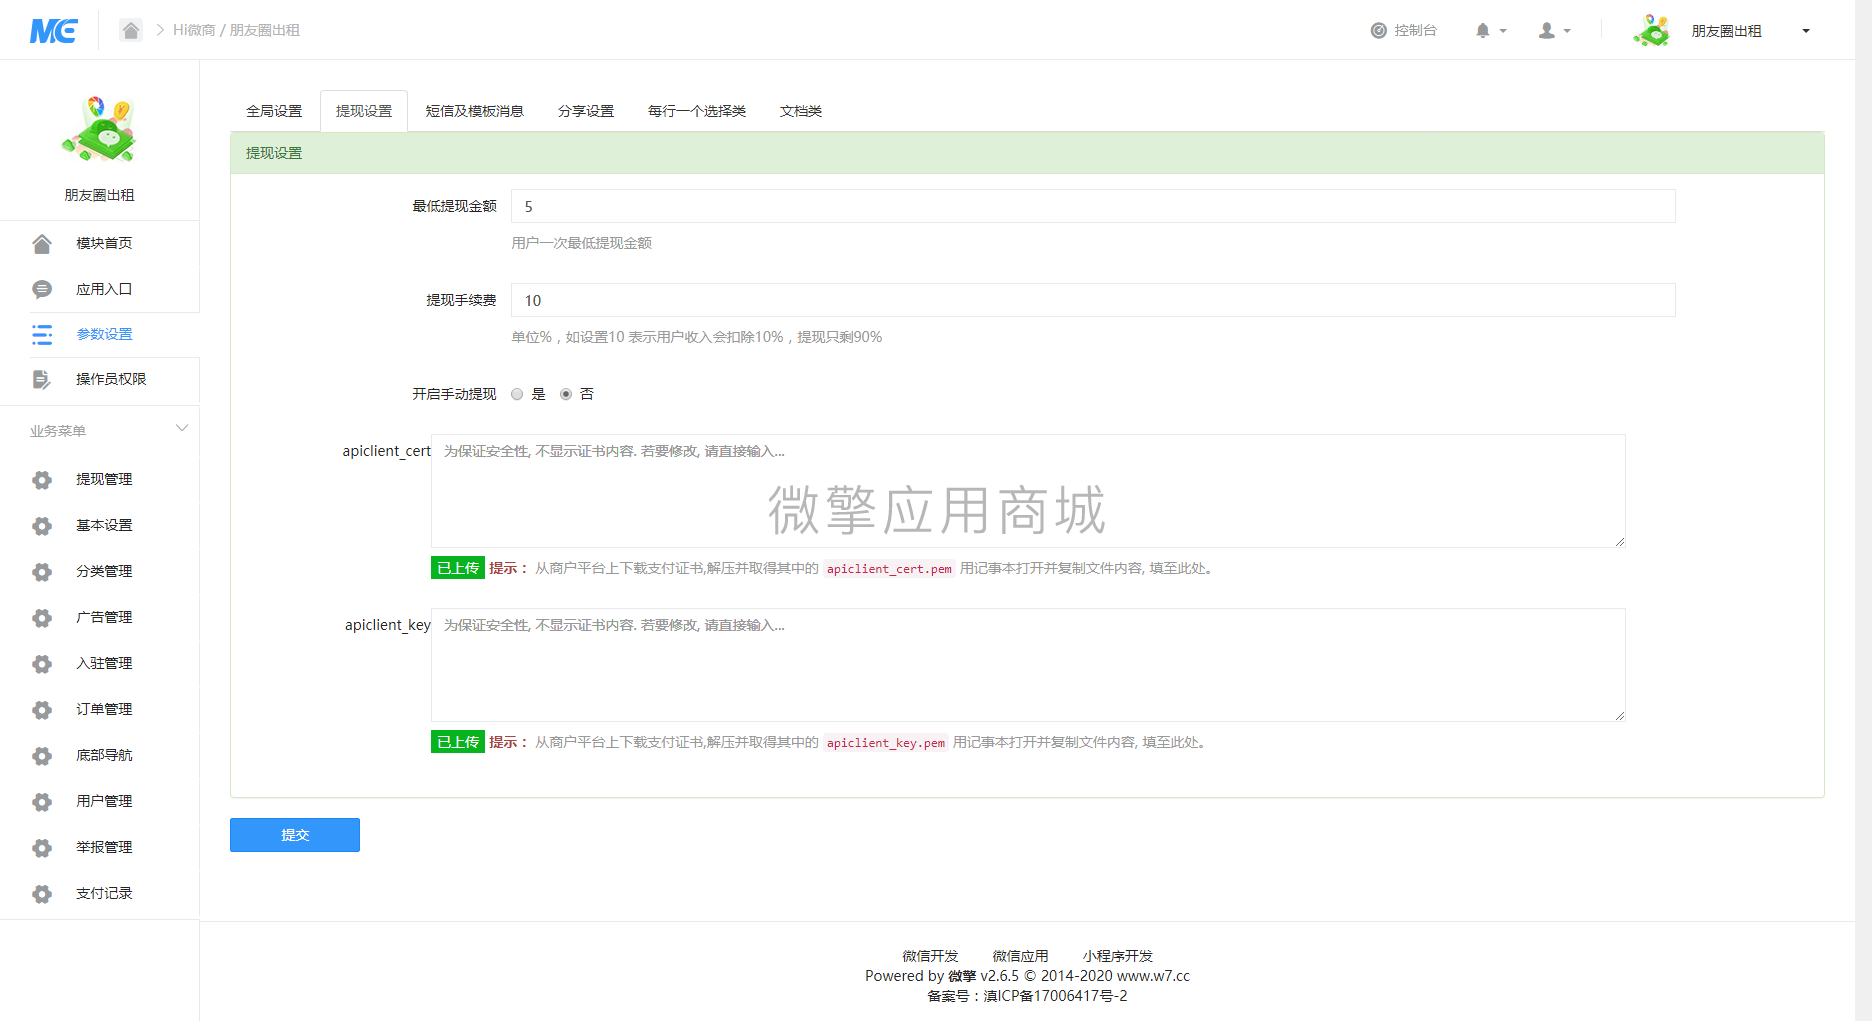Click the 参数设置 list icon
Image resolution: width=1872 pixels, height=1021 pixels.
pos(42,334)
